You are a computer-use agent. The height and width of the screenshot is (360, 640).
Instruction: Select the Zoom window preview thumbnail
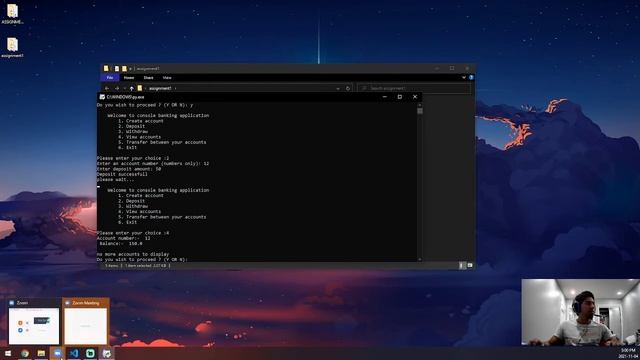pyautogui.click(x=34, y=322)
